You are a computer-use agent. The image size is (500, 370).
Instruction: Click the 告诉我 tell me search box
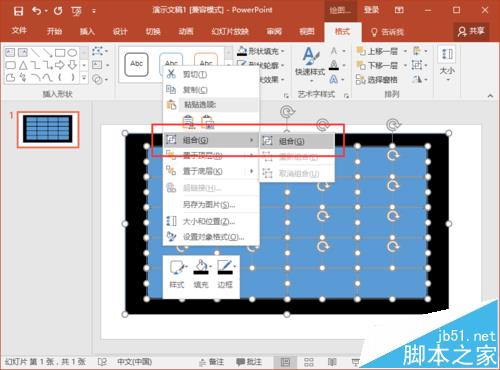(x=387, y=32)
